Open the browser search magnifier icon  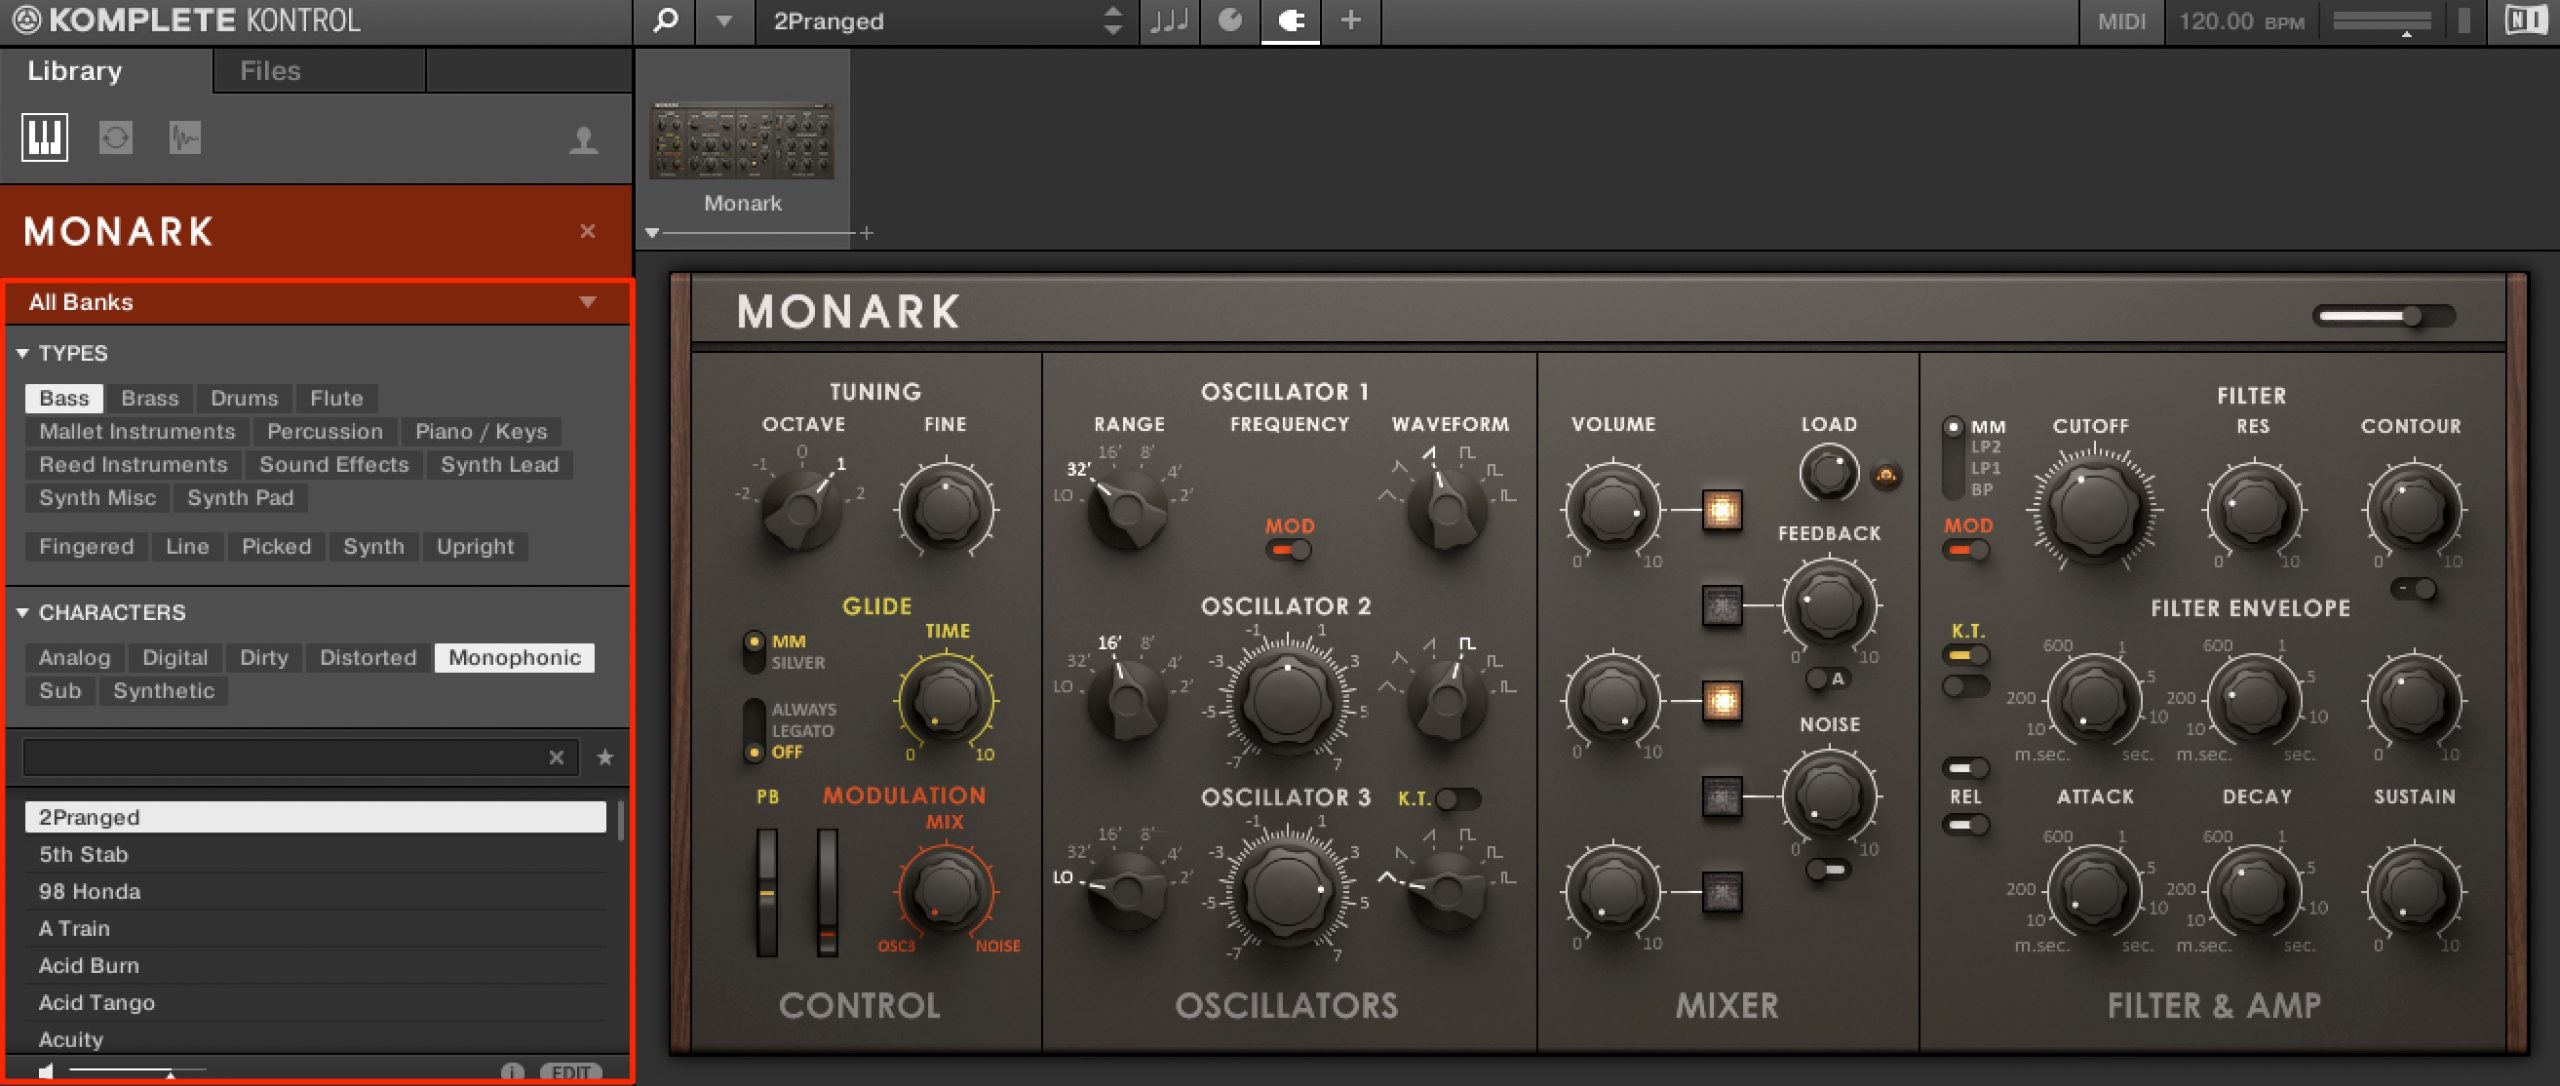[x=665, y=21]
